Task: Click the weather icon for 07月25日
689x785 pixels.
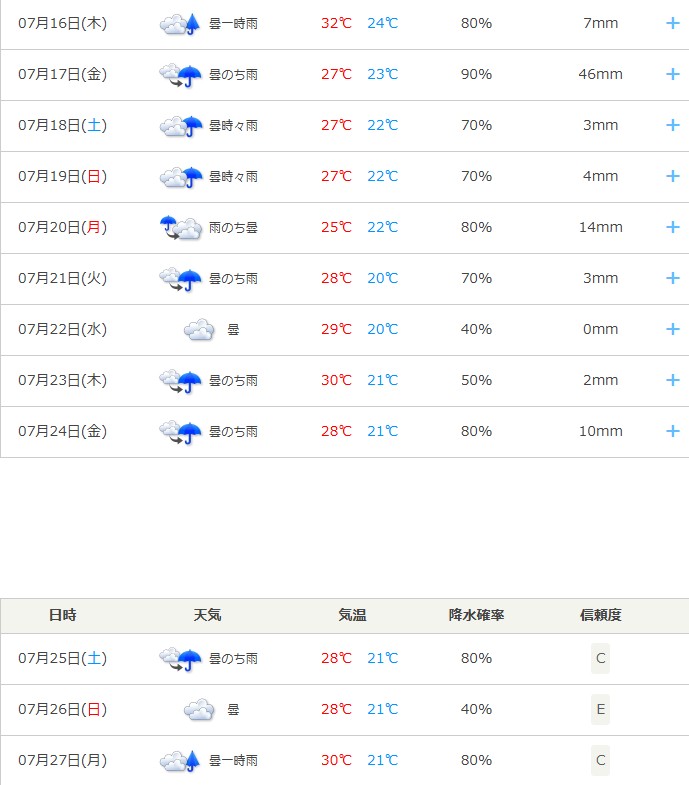Action: coord(180,659)
